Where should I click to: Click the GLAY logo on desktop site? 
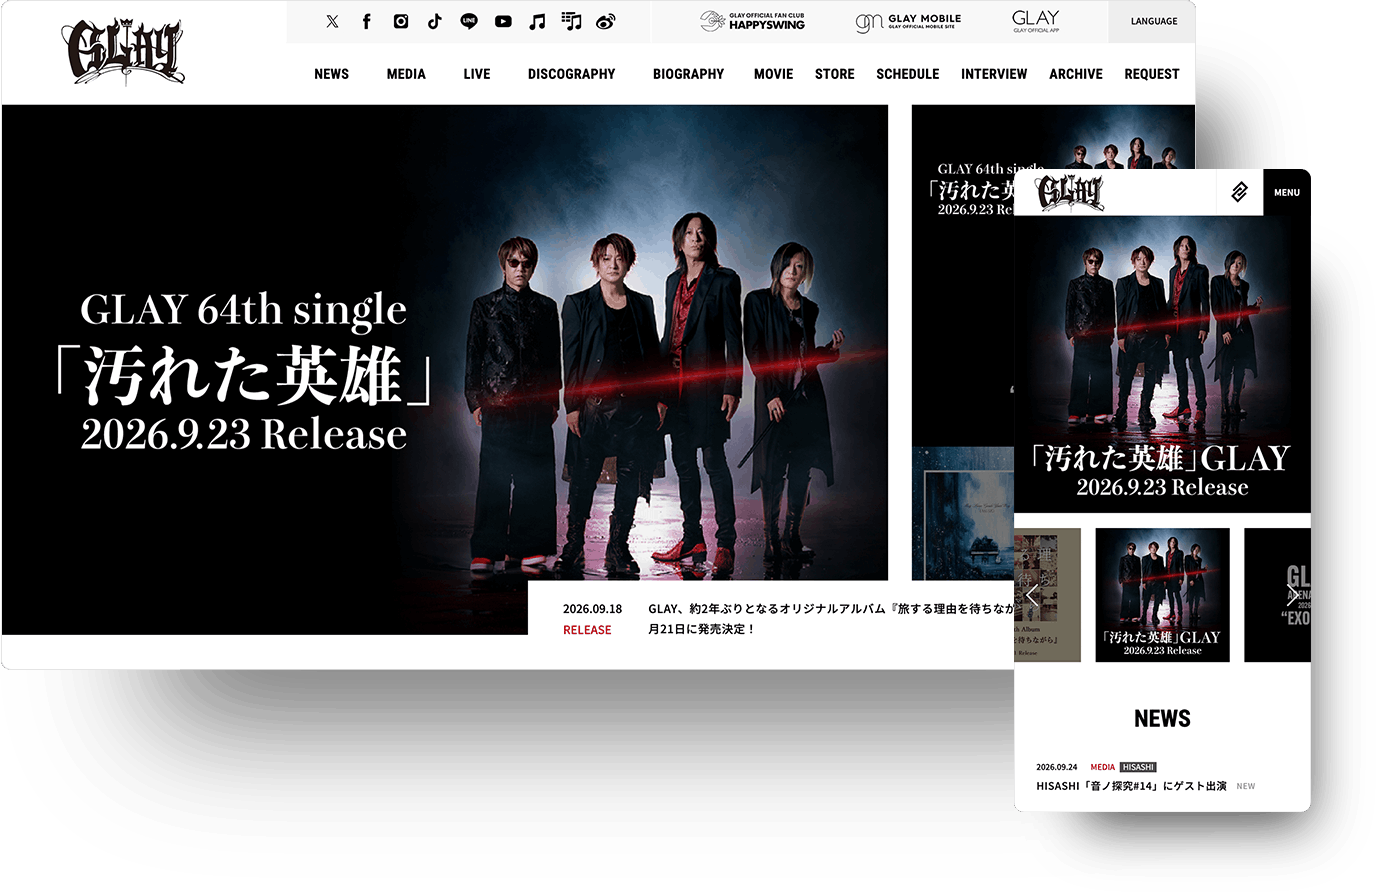tap(125, 52)
